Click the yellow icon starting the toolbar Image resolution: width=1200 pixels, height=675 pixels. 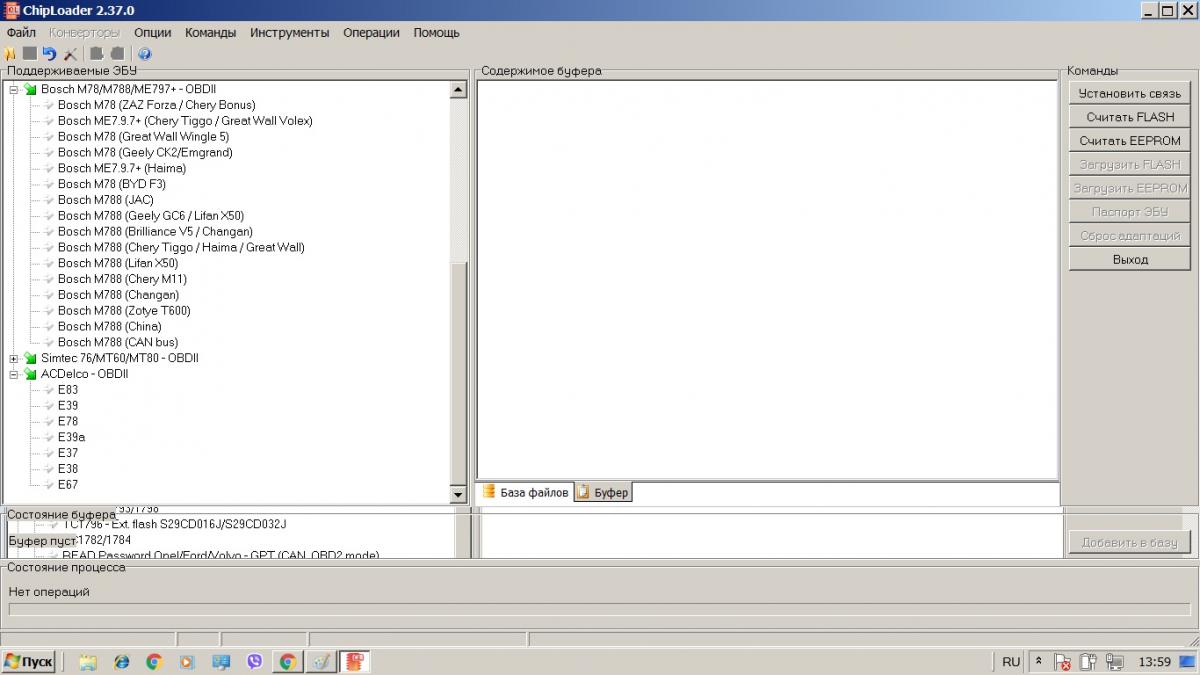click(x=10, y=54)
